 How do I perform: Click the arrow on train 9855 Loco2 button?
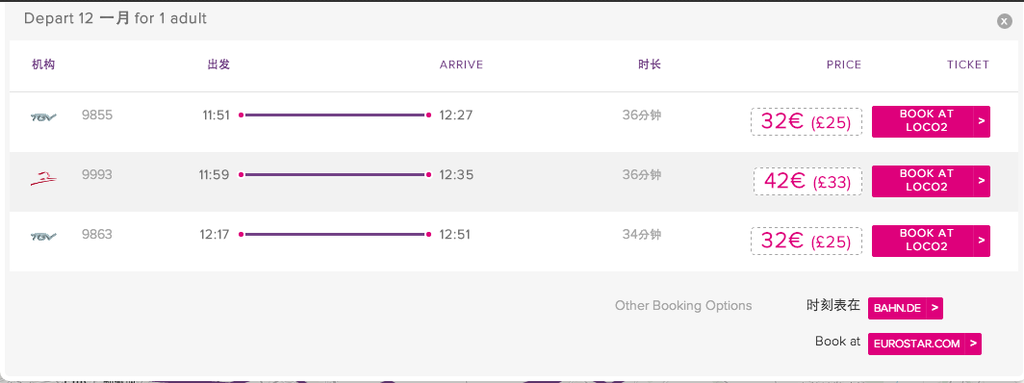click(982, 122)
